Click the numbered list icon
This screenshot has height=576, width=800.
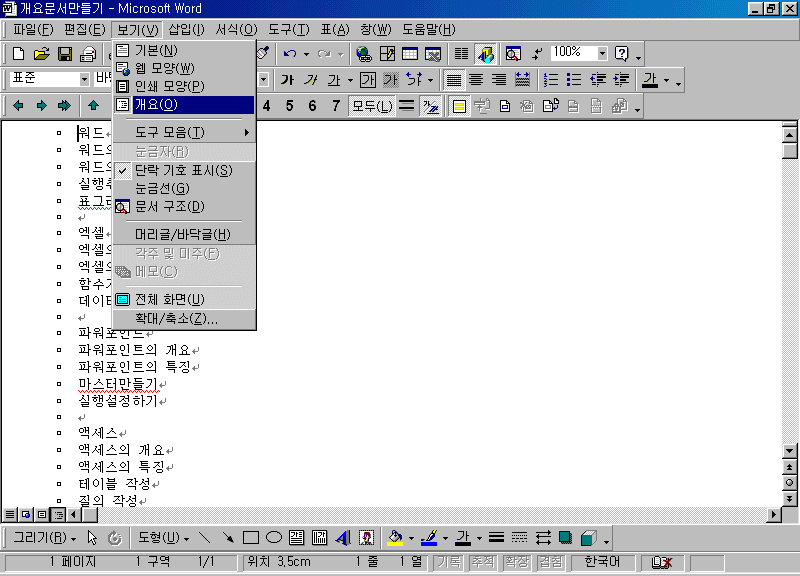point(551,80)
